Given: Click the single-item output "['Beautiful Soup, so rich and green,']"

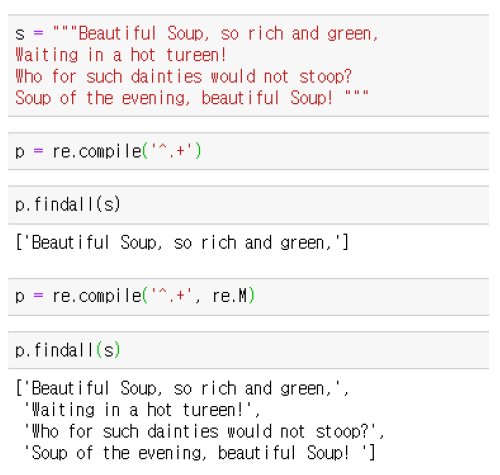Looking at the screenshot, I should (x=182, y=242).
